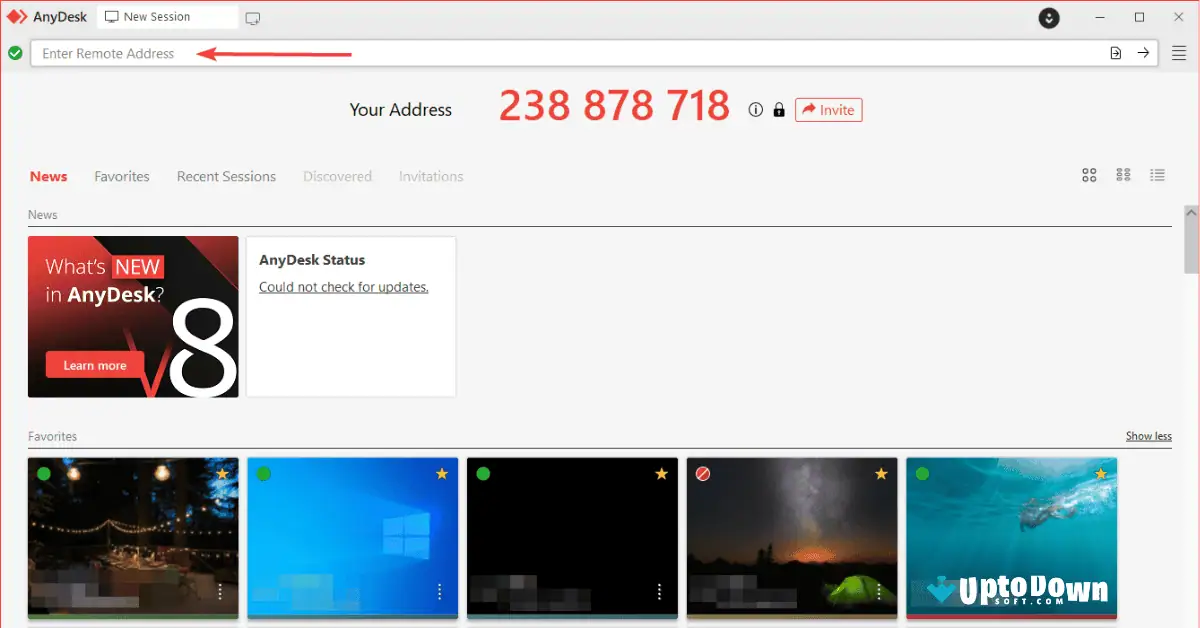Click Learn more about AnyDesk V8
The width and height of the screenshot is (1200, 628).
93,365
